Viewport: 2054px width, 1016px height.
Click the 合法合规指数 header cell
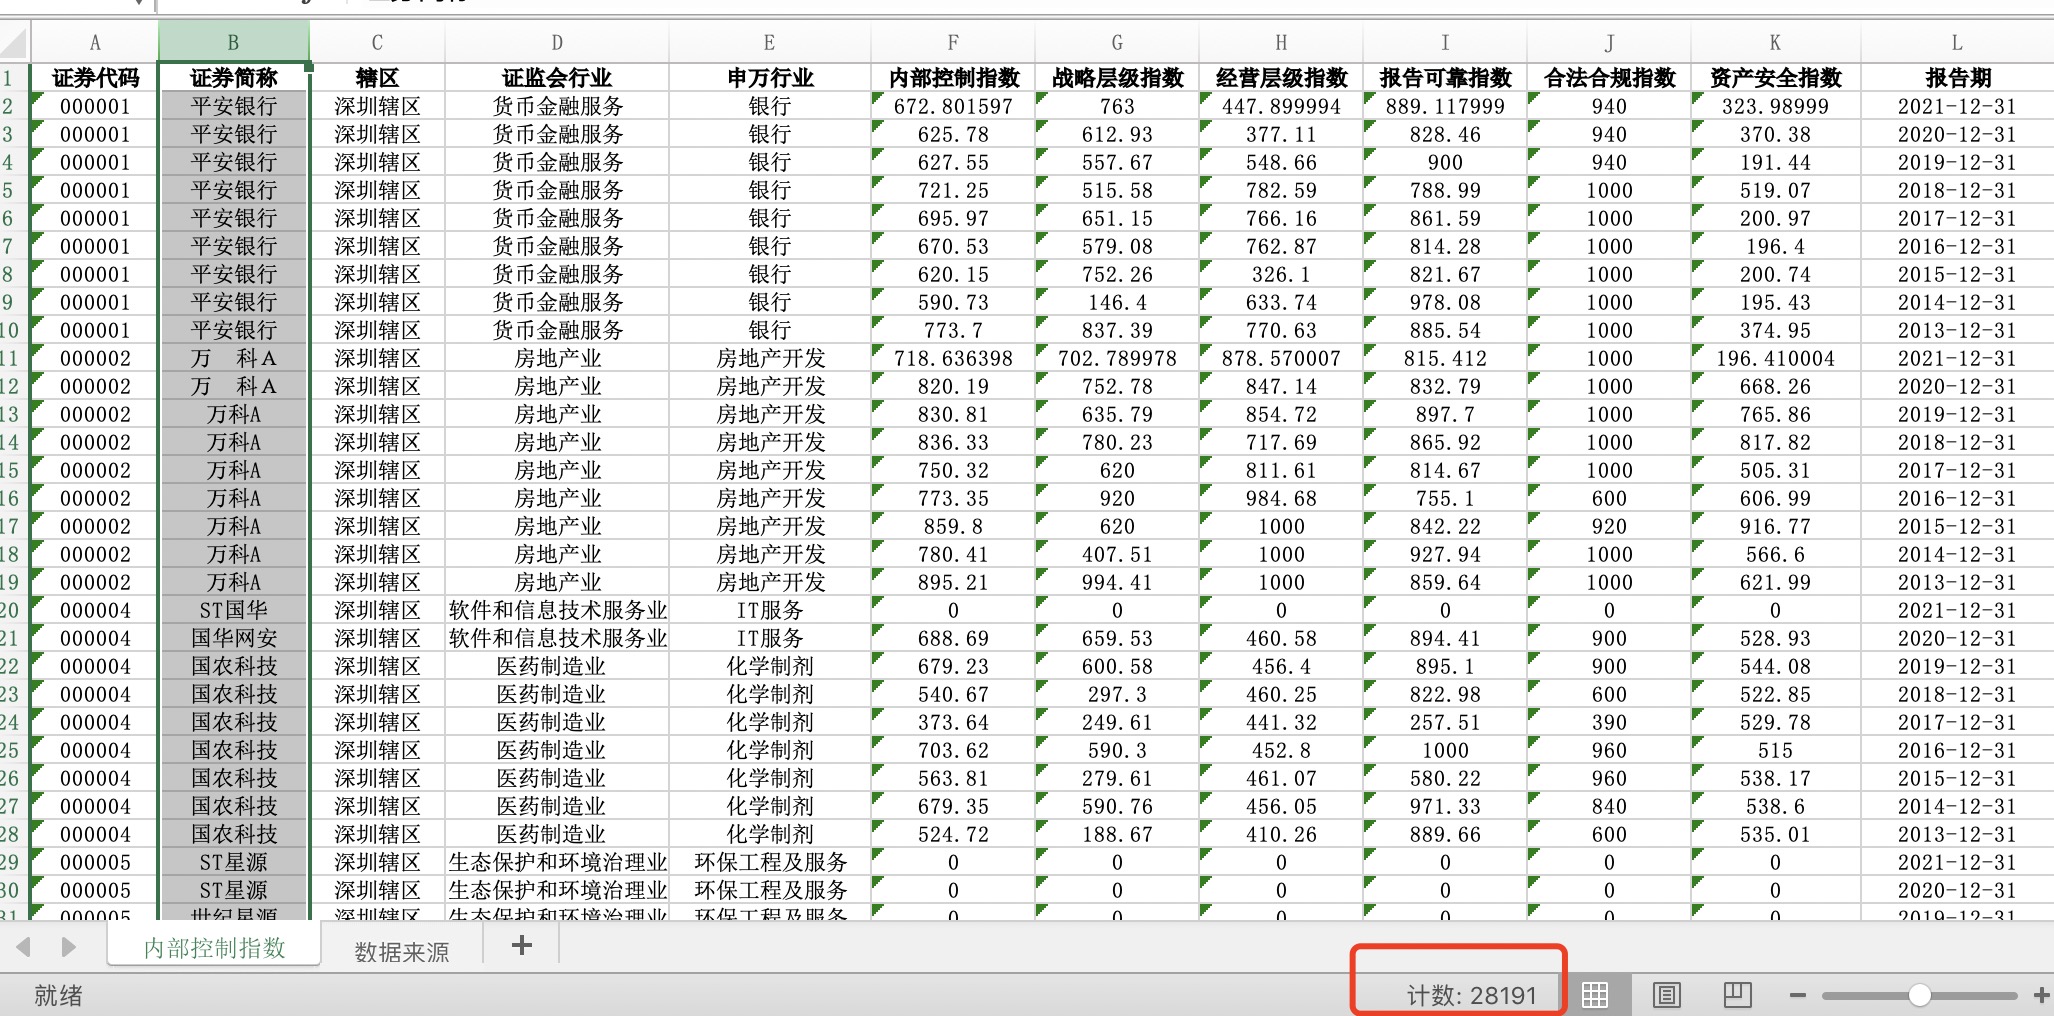(x=1609, y=78)
